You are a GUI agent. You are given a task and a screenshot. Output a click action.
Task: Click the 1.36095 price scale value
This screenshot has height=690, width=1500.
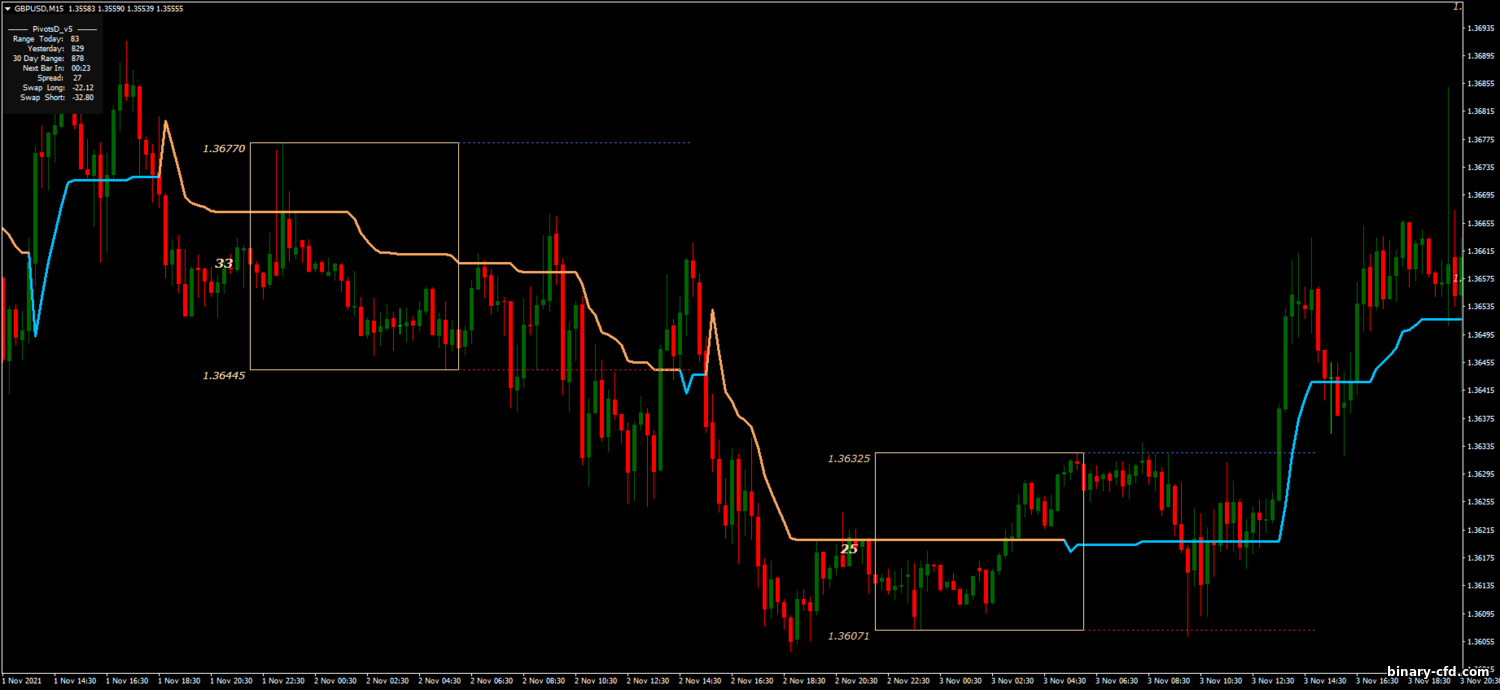[x=1477, y=614]
